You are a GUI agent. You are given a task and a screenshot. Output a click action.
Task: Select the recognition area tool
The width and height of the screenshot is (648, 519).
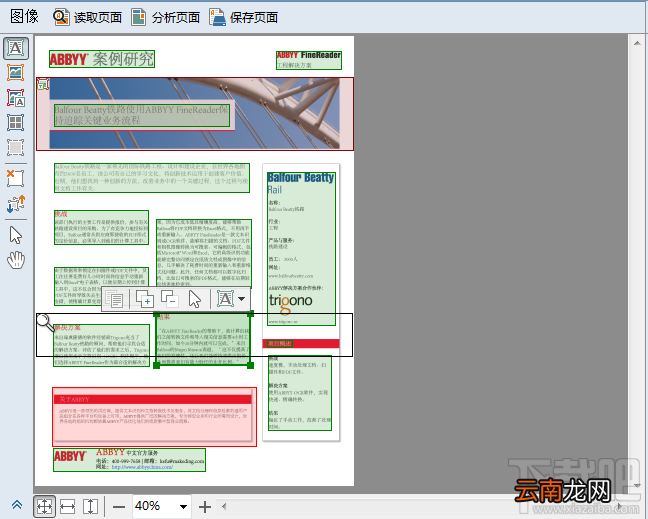pyautogui.click(x=16, y=147)
